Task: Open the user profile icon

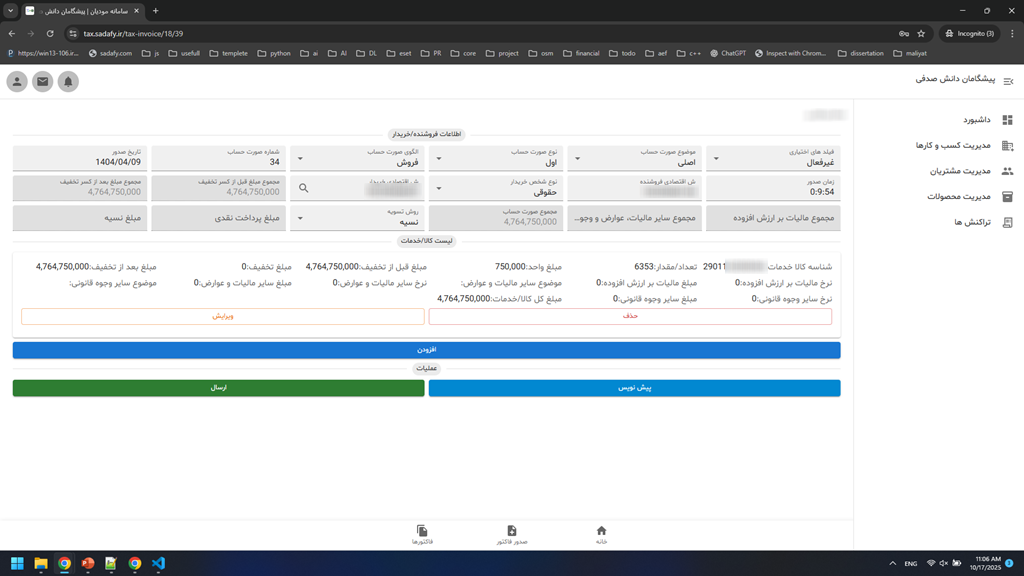Action: 17,82
